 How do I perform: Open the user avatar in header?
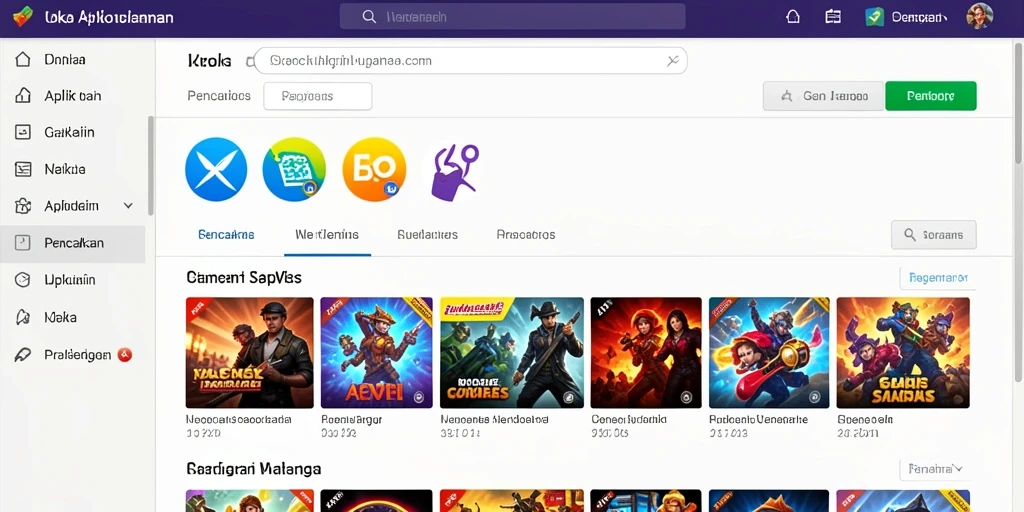click(979, 16)
